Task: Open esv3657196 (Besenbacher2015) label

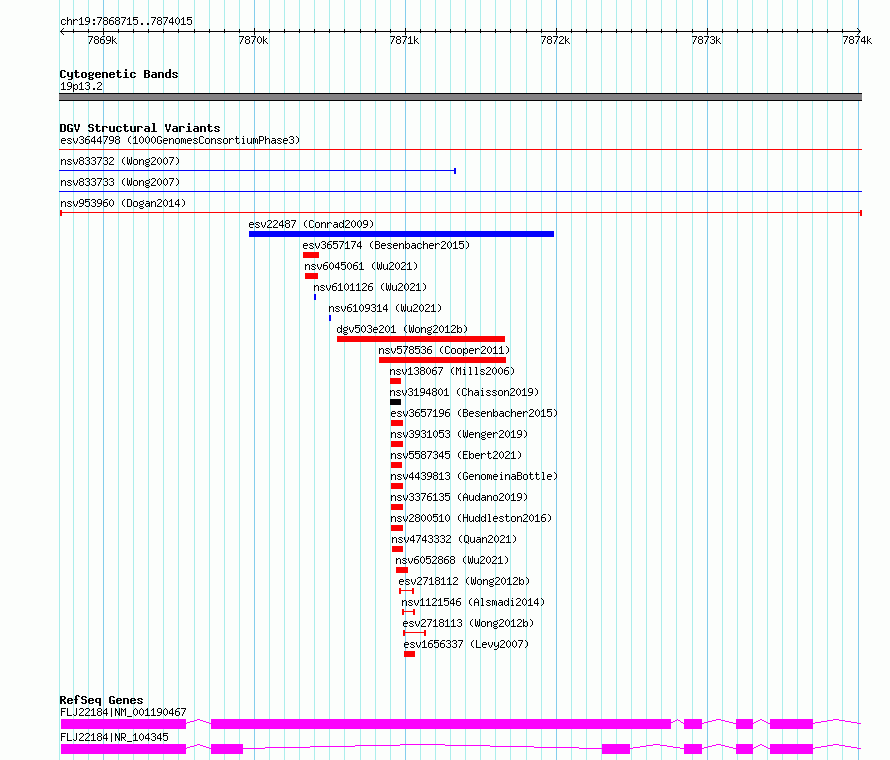Action: coord(474,413)
